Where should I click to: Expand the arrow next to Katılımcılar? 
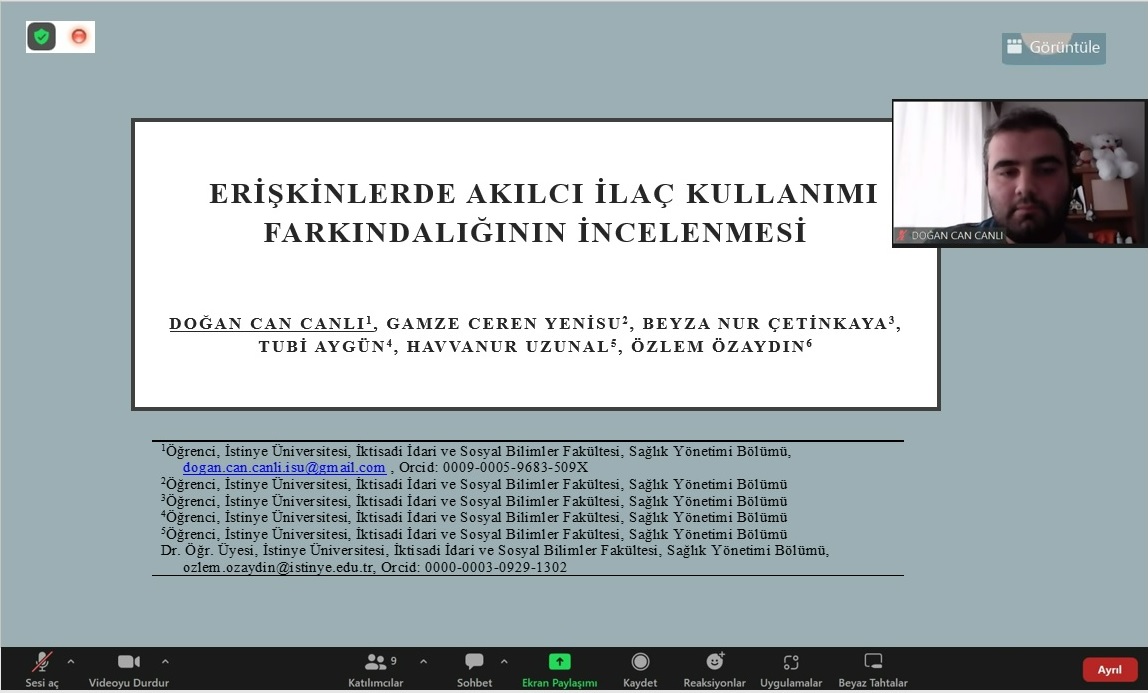click(423, 661)
